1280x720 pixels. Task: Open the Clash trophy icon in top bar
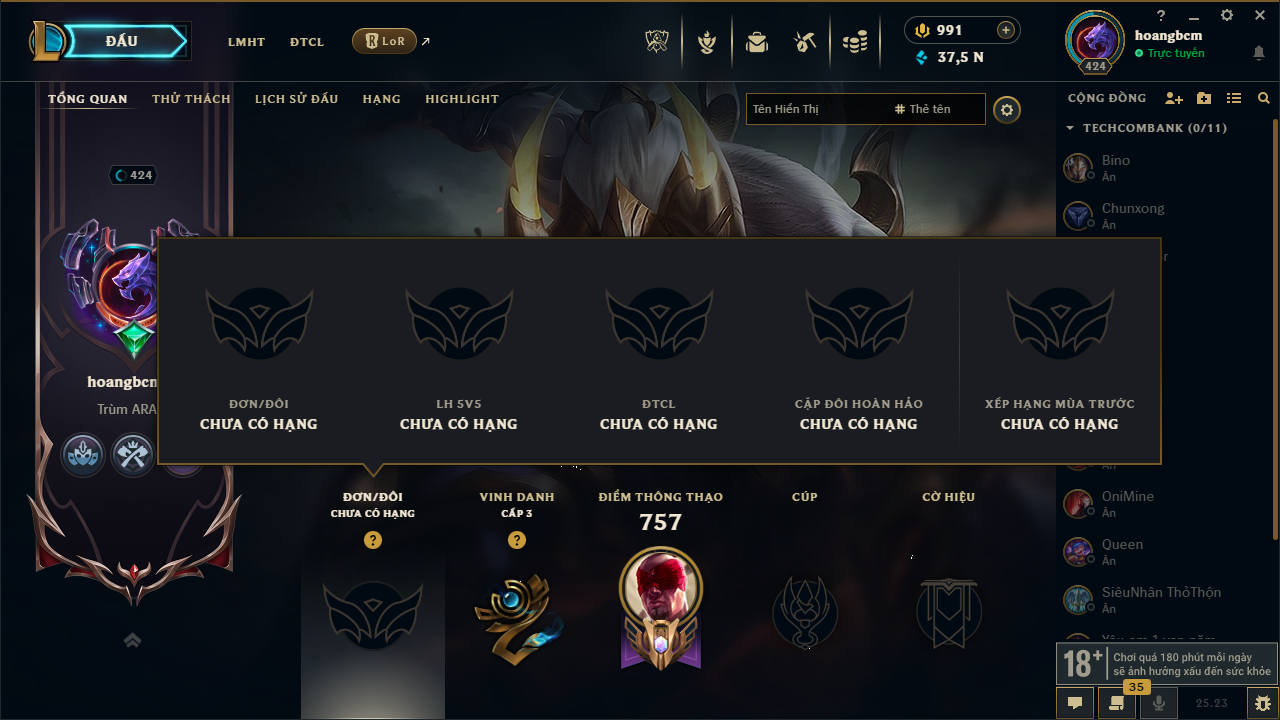coord(656,42)
